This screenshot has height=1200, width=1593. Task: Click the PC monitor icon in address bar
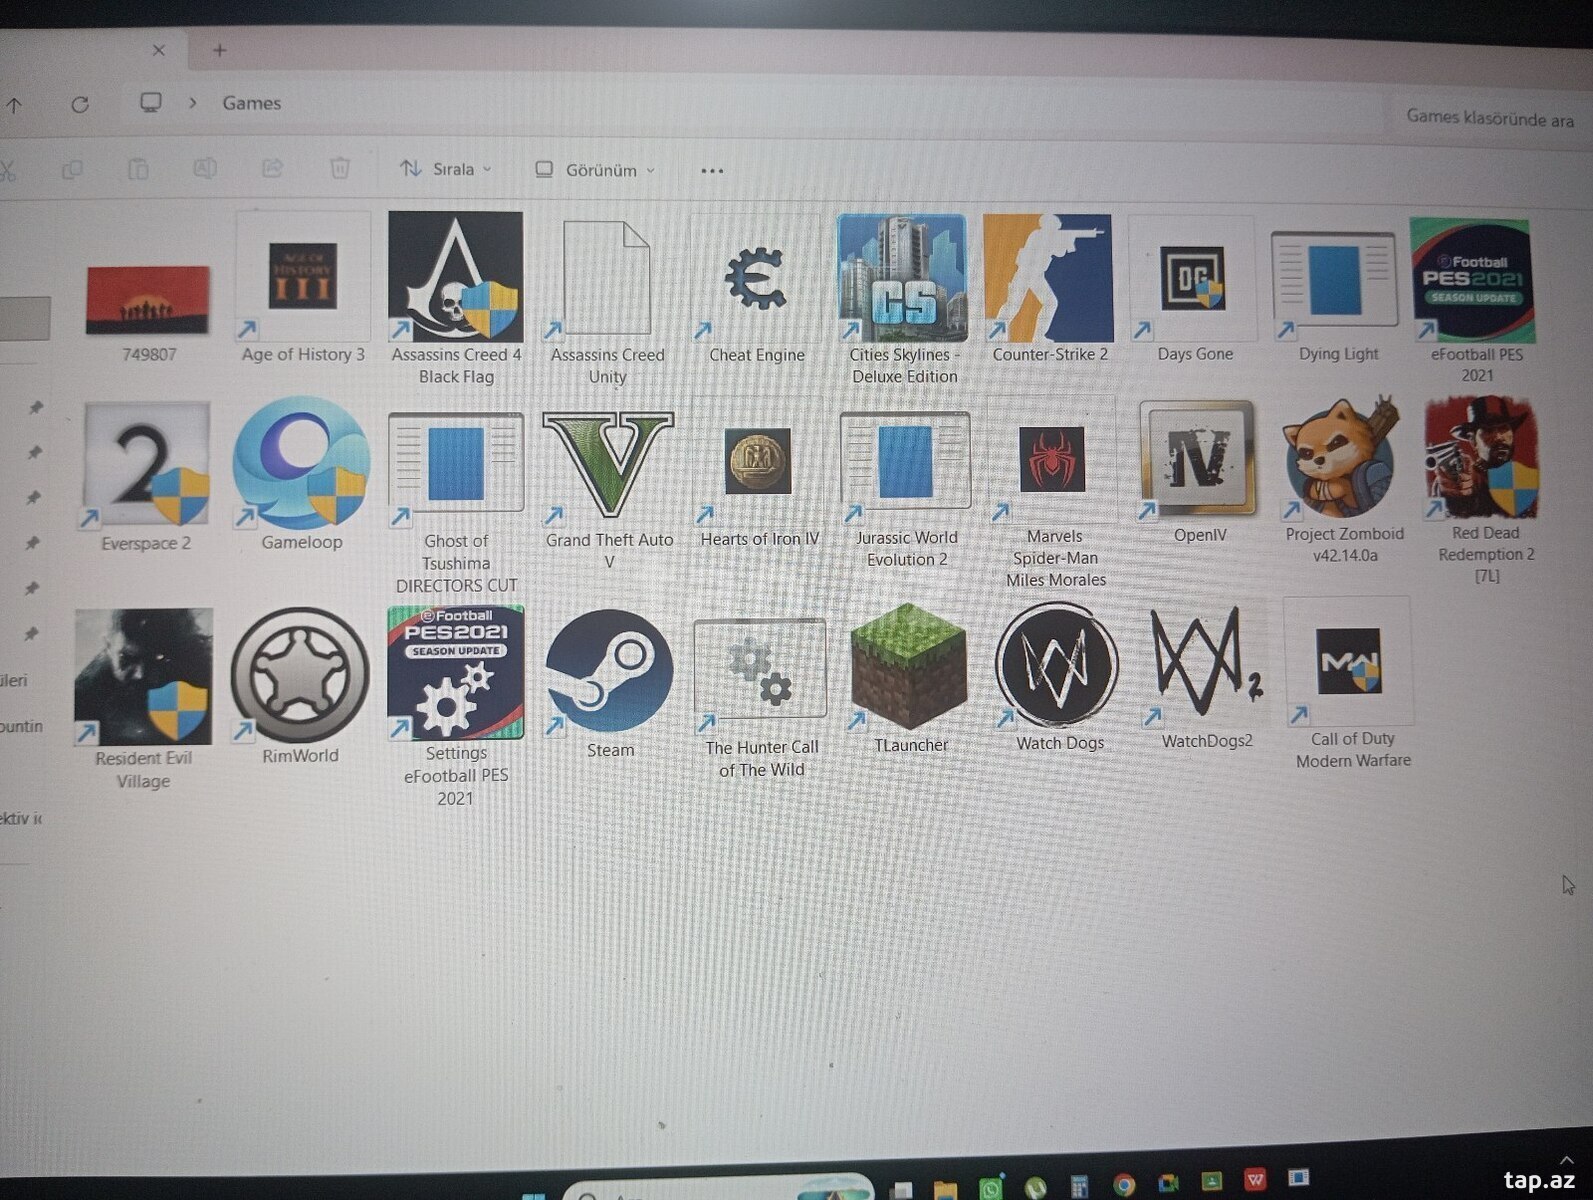click(151, 103)
